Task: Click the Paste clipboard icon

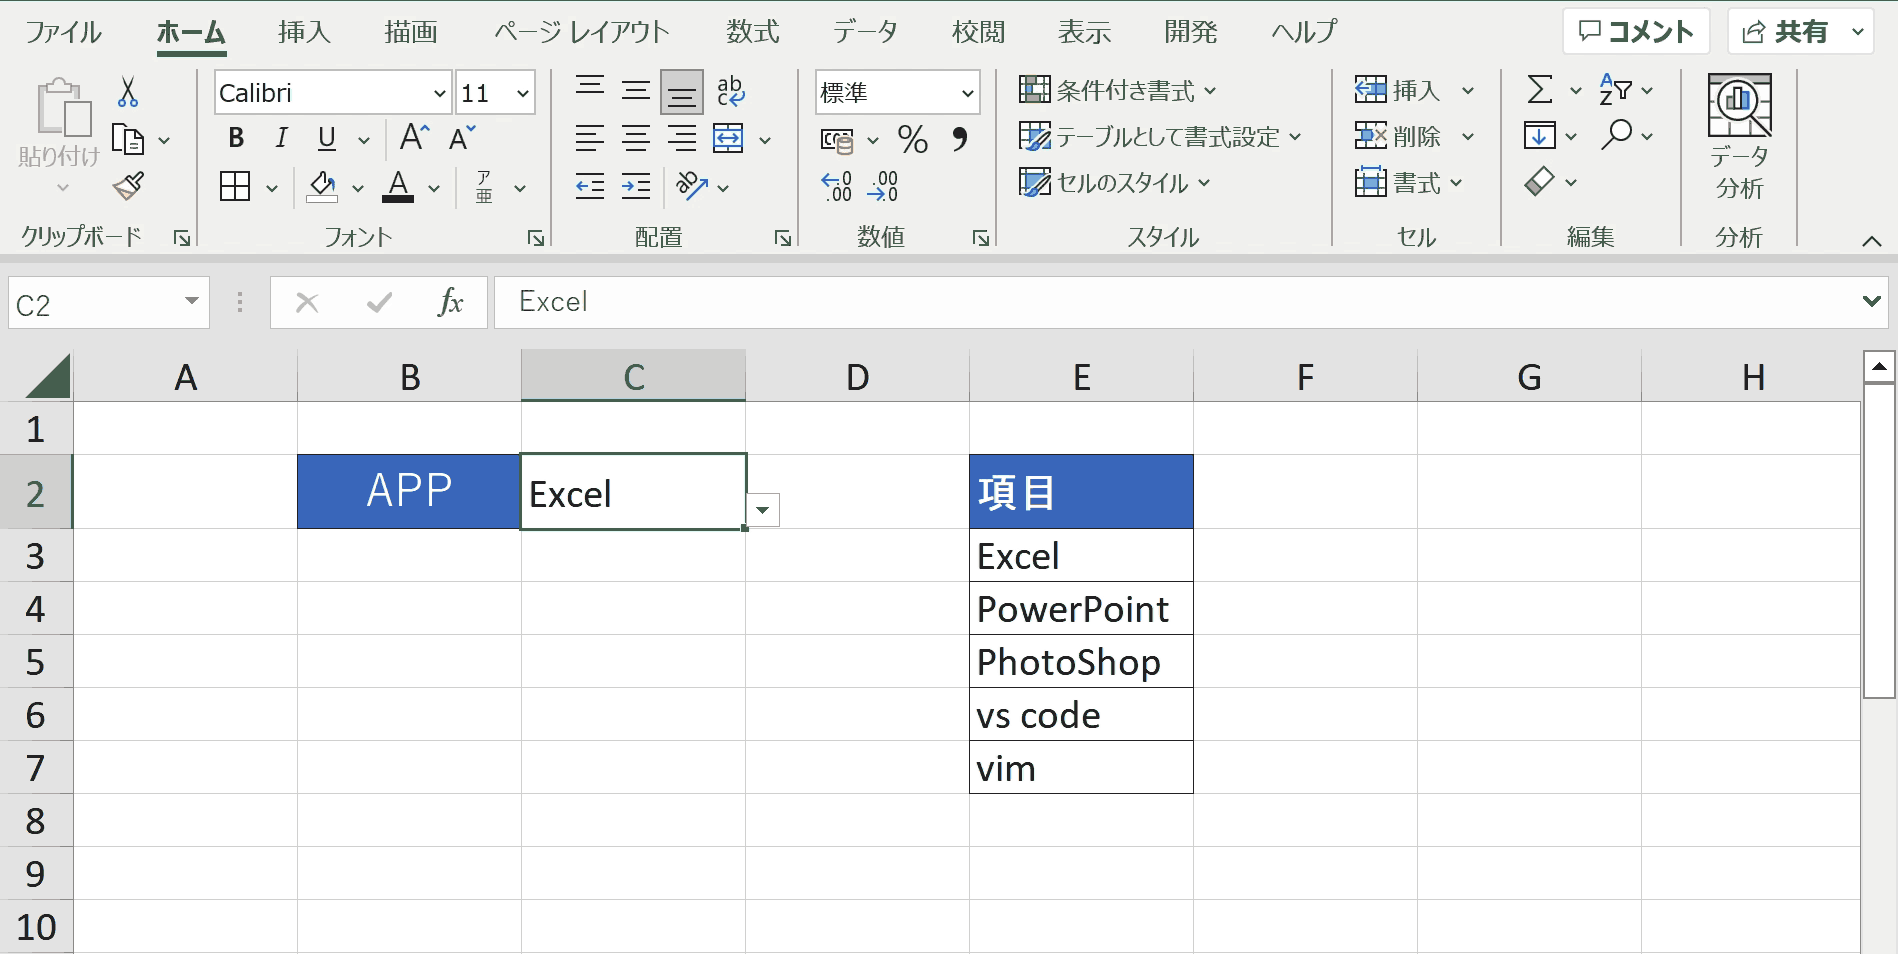Action: click(x=62, y=107)
